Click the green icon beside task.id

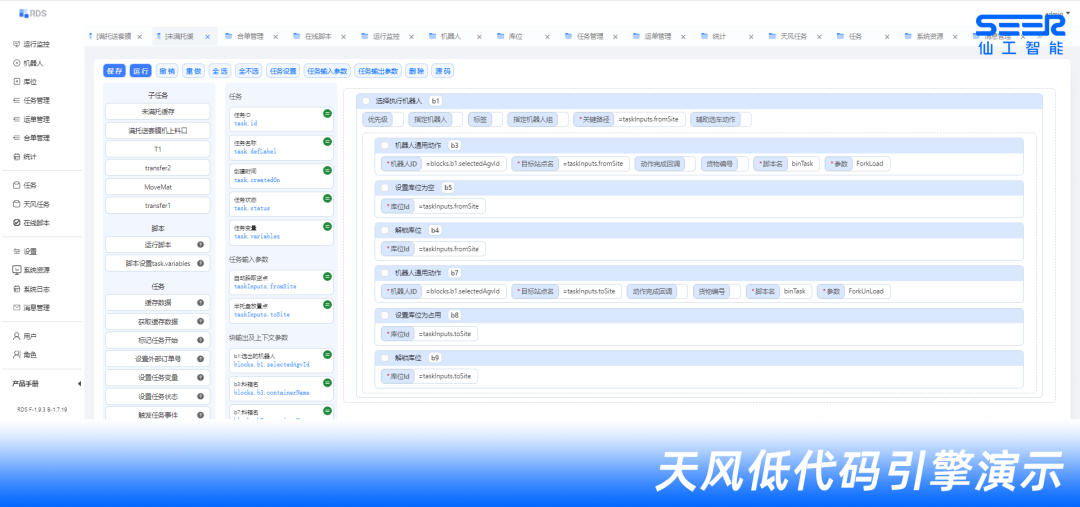click(327, 114)
